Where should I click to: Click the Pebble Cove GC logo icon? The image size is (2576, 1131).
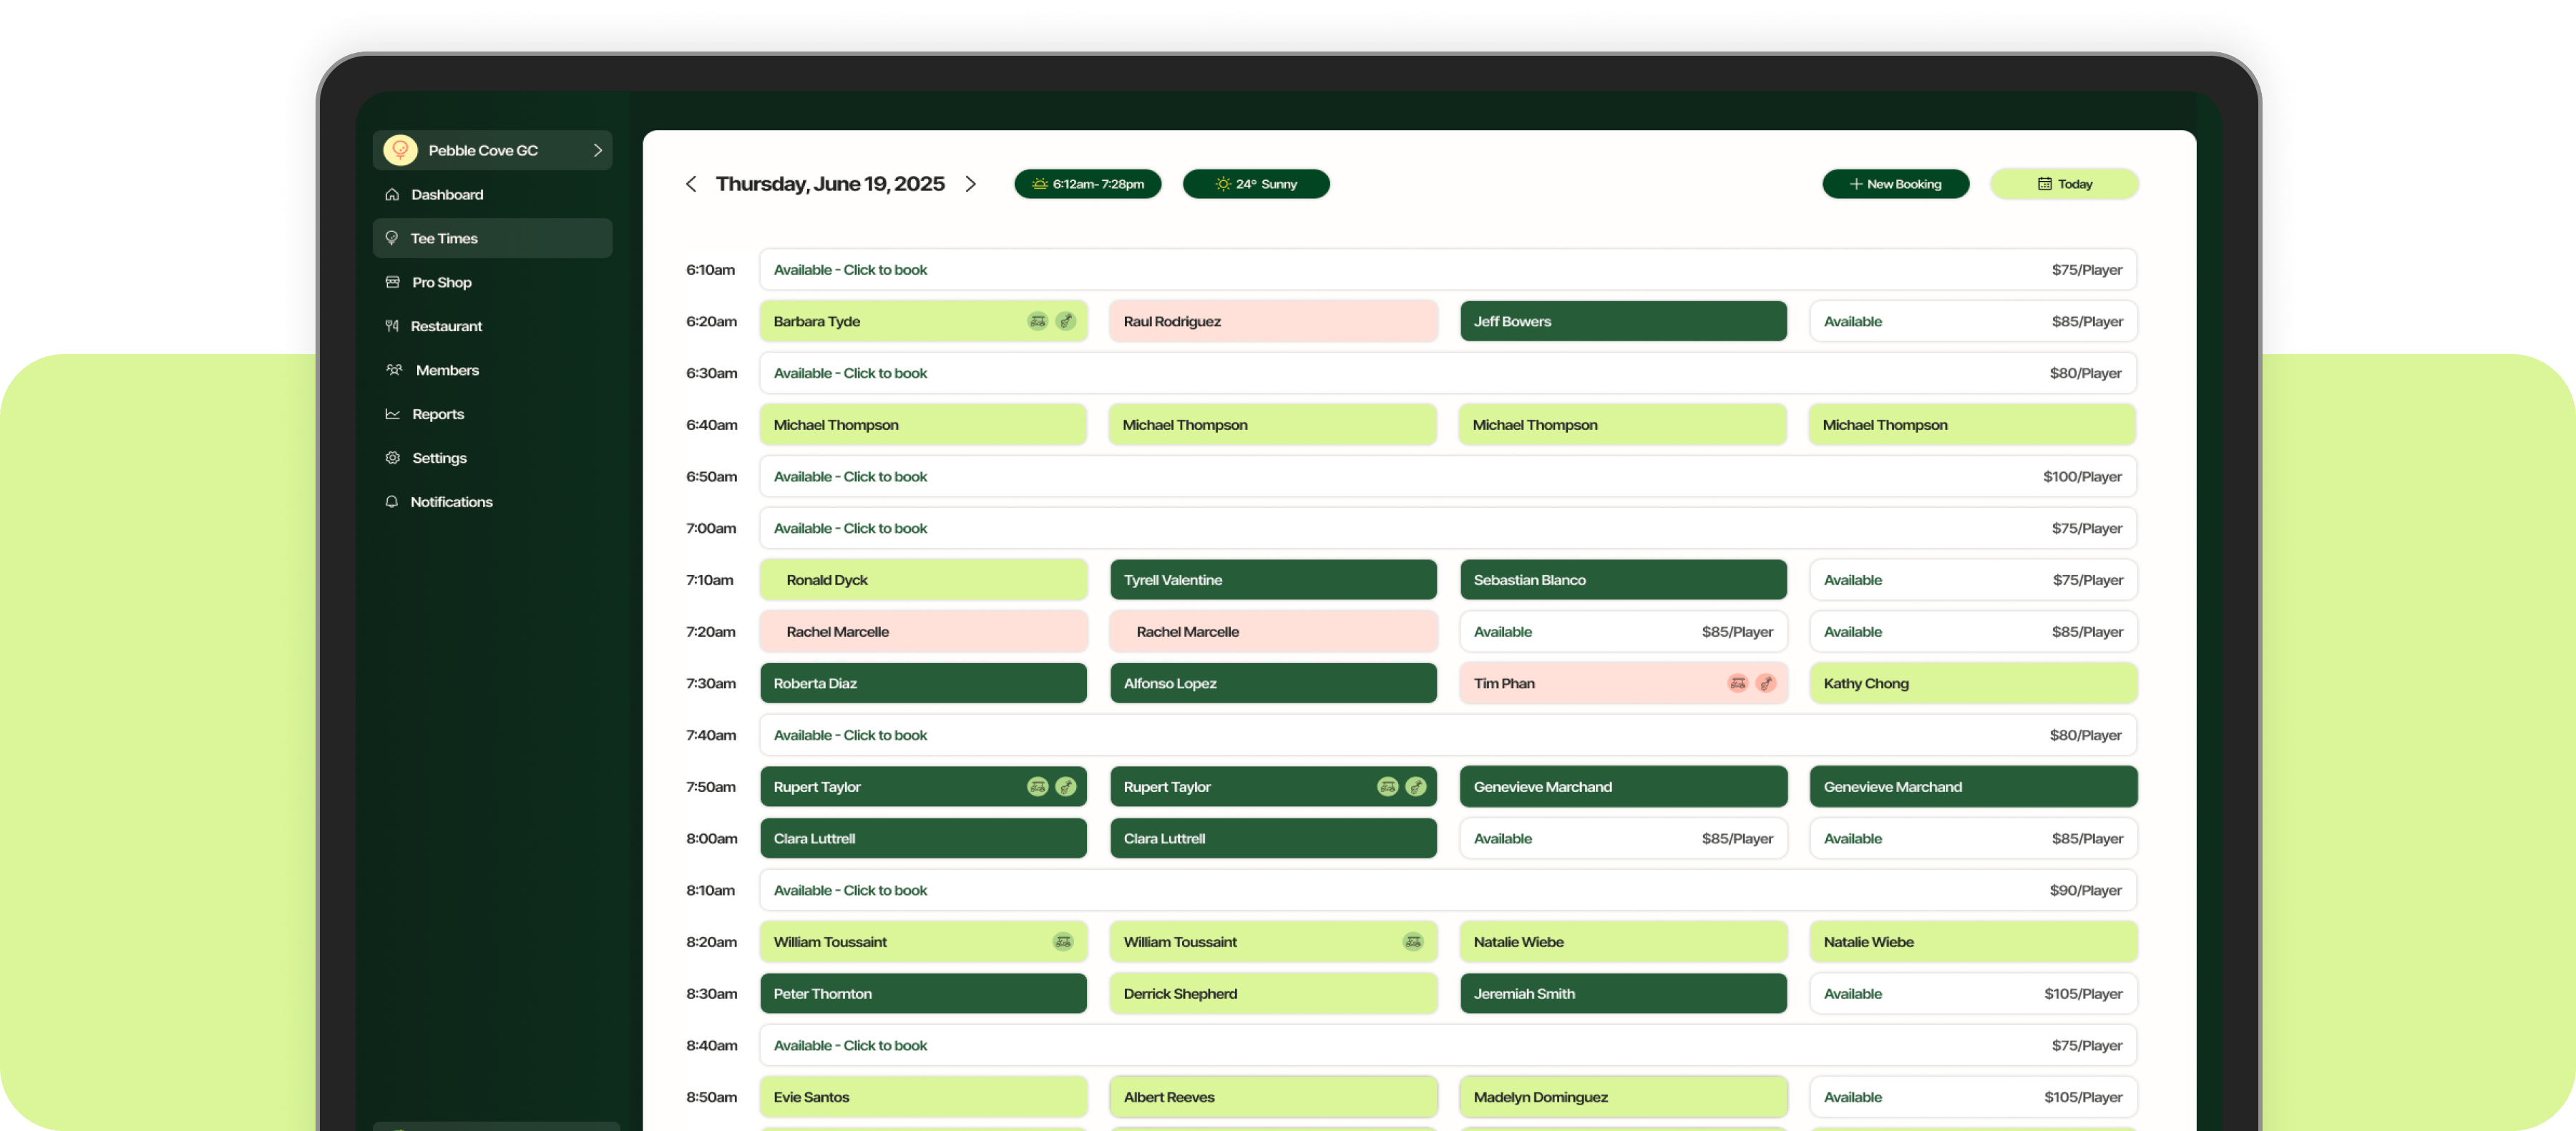[400, 150]
